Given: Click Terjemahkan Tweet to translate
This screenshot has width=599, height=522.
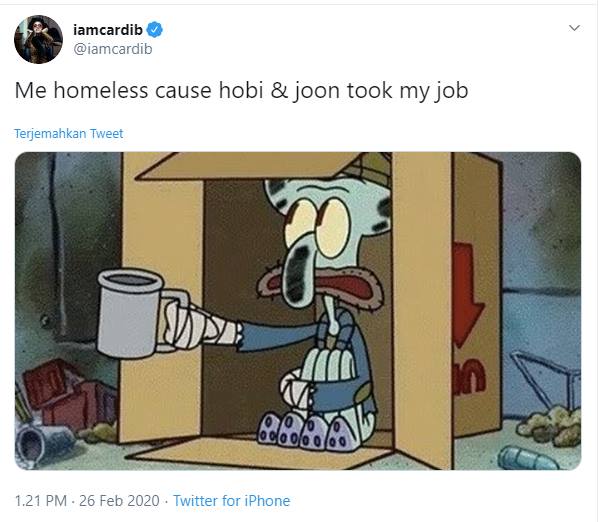Looking at the screenshot, I should 69,133.
